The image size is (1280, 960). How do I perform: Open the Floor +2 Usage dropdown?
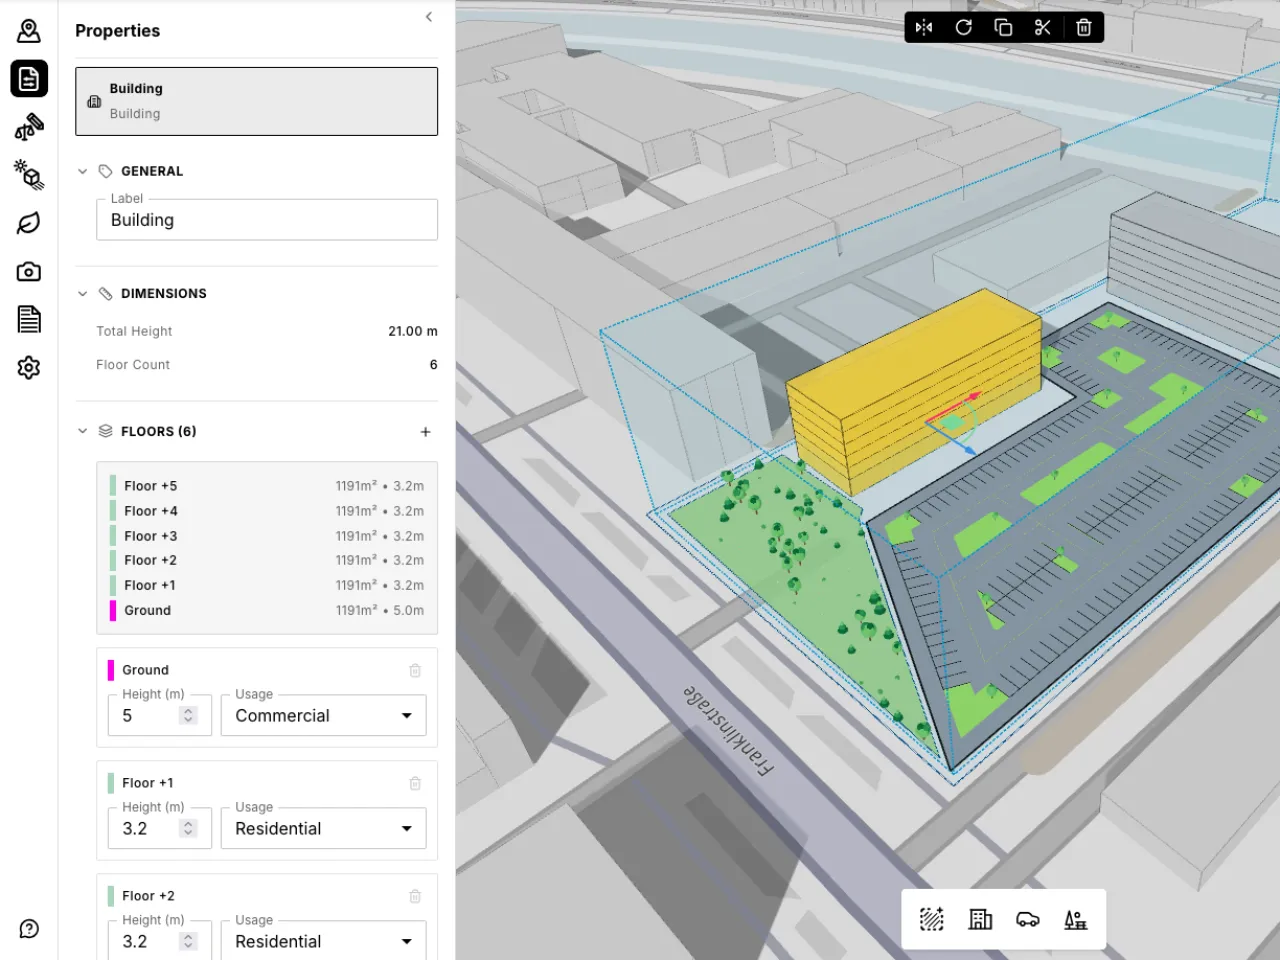pos(324,941)
